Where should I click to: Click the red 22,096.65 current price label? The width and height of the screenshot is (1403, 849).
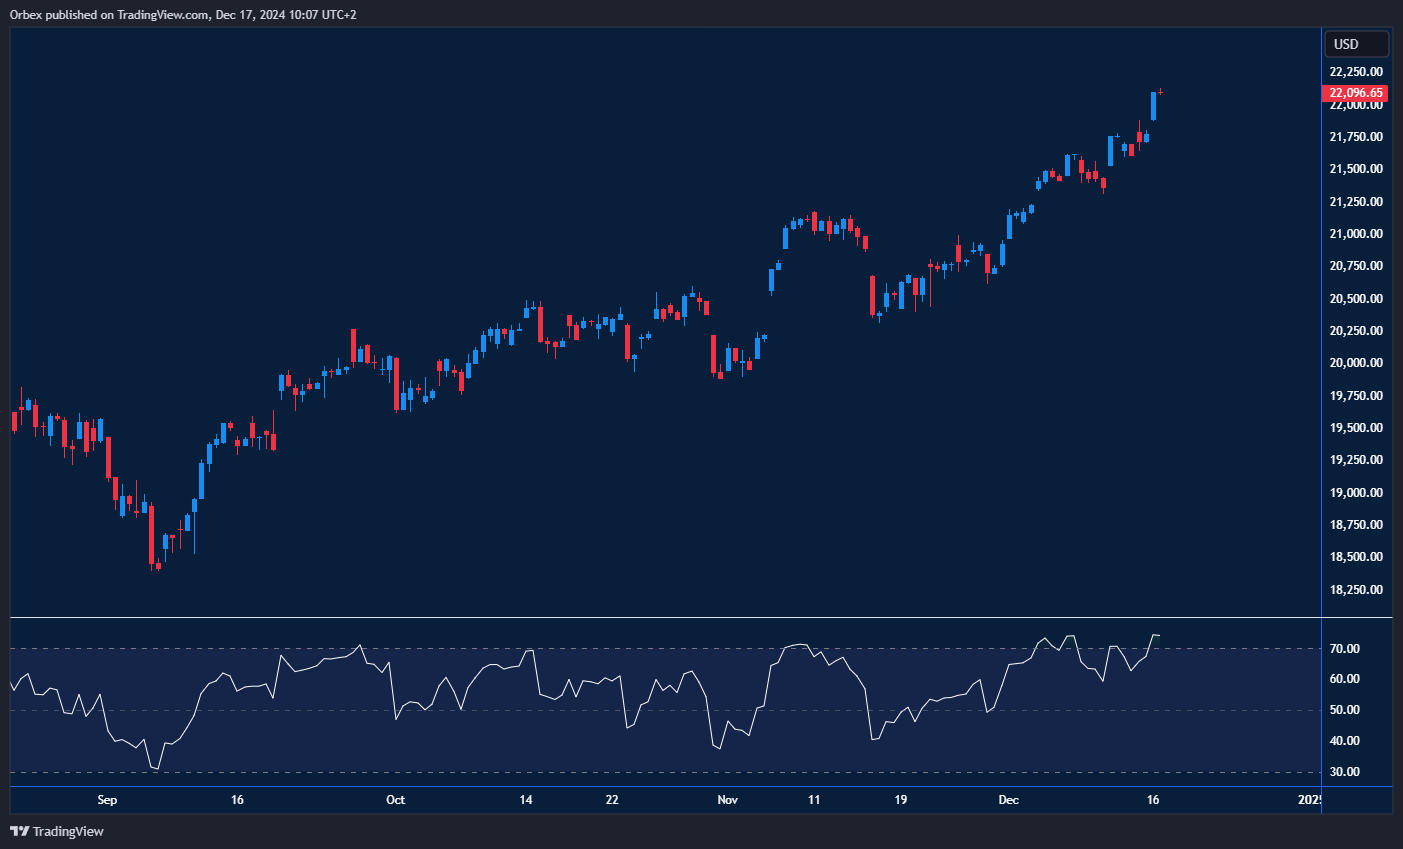[1356, 93]
